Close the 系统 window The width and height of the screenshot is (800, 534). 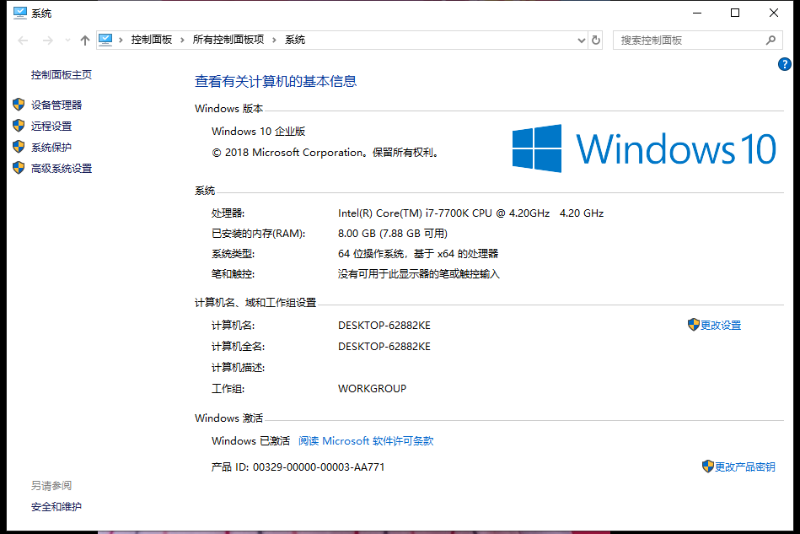(x=773, y=13)
